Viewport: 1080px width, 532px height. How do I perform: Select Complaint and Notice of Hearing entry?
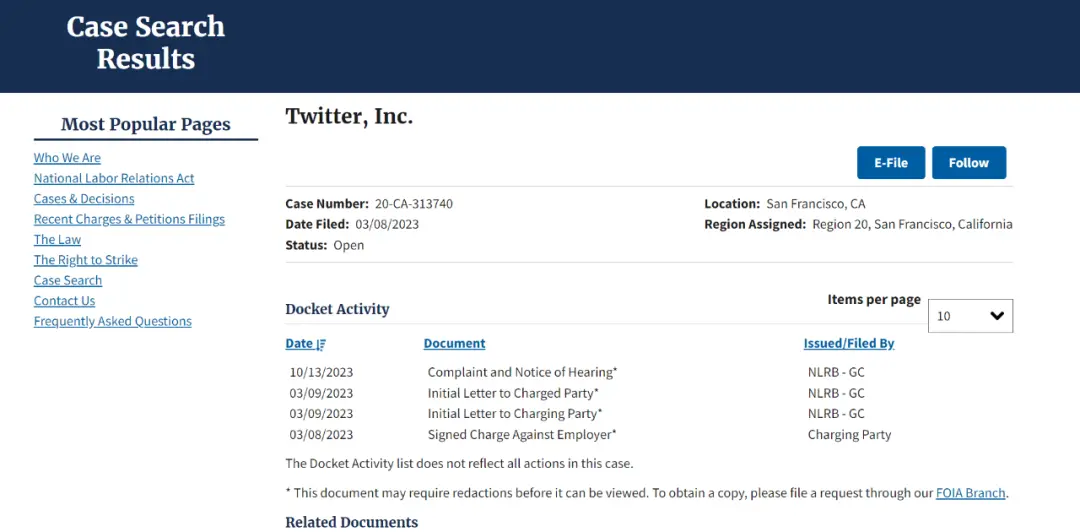tap(522, 372)
